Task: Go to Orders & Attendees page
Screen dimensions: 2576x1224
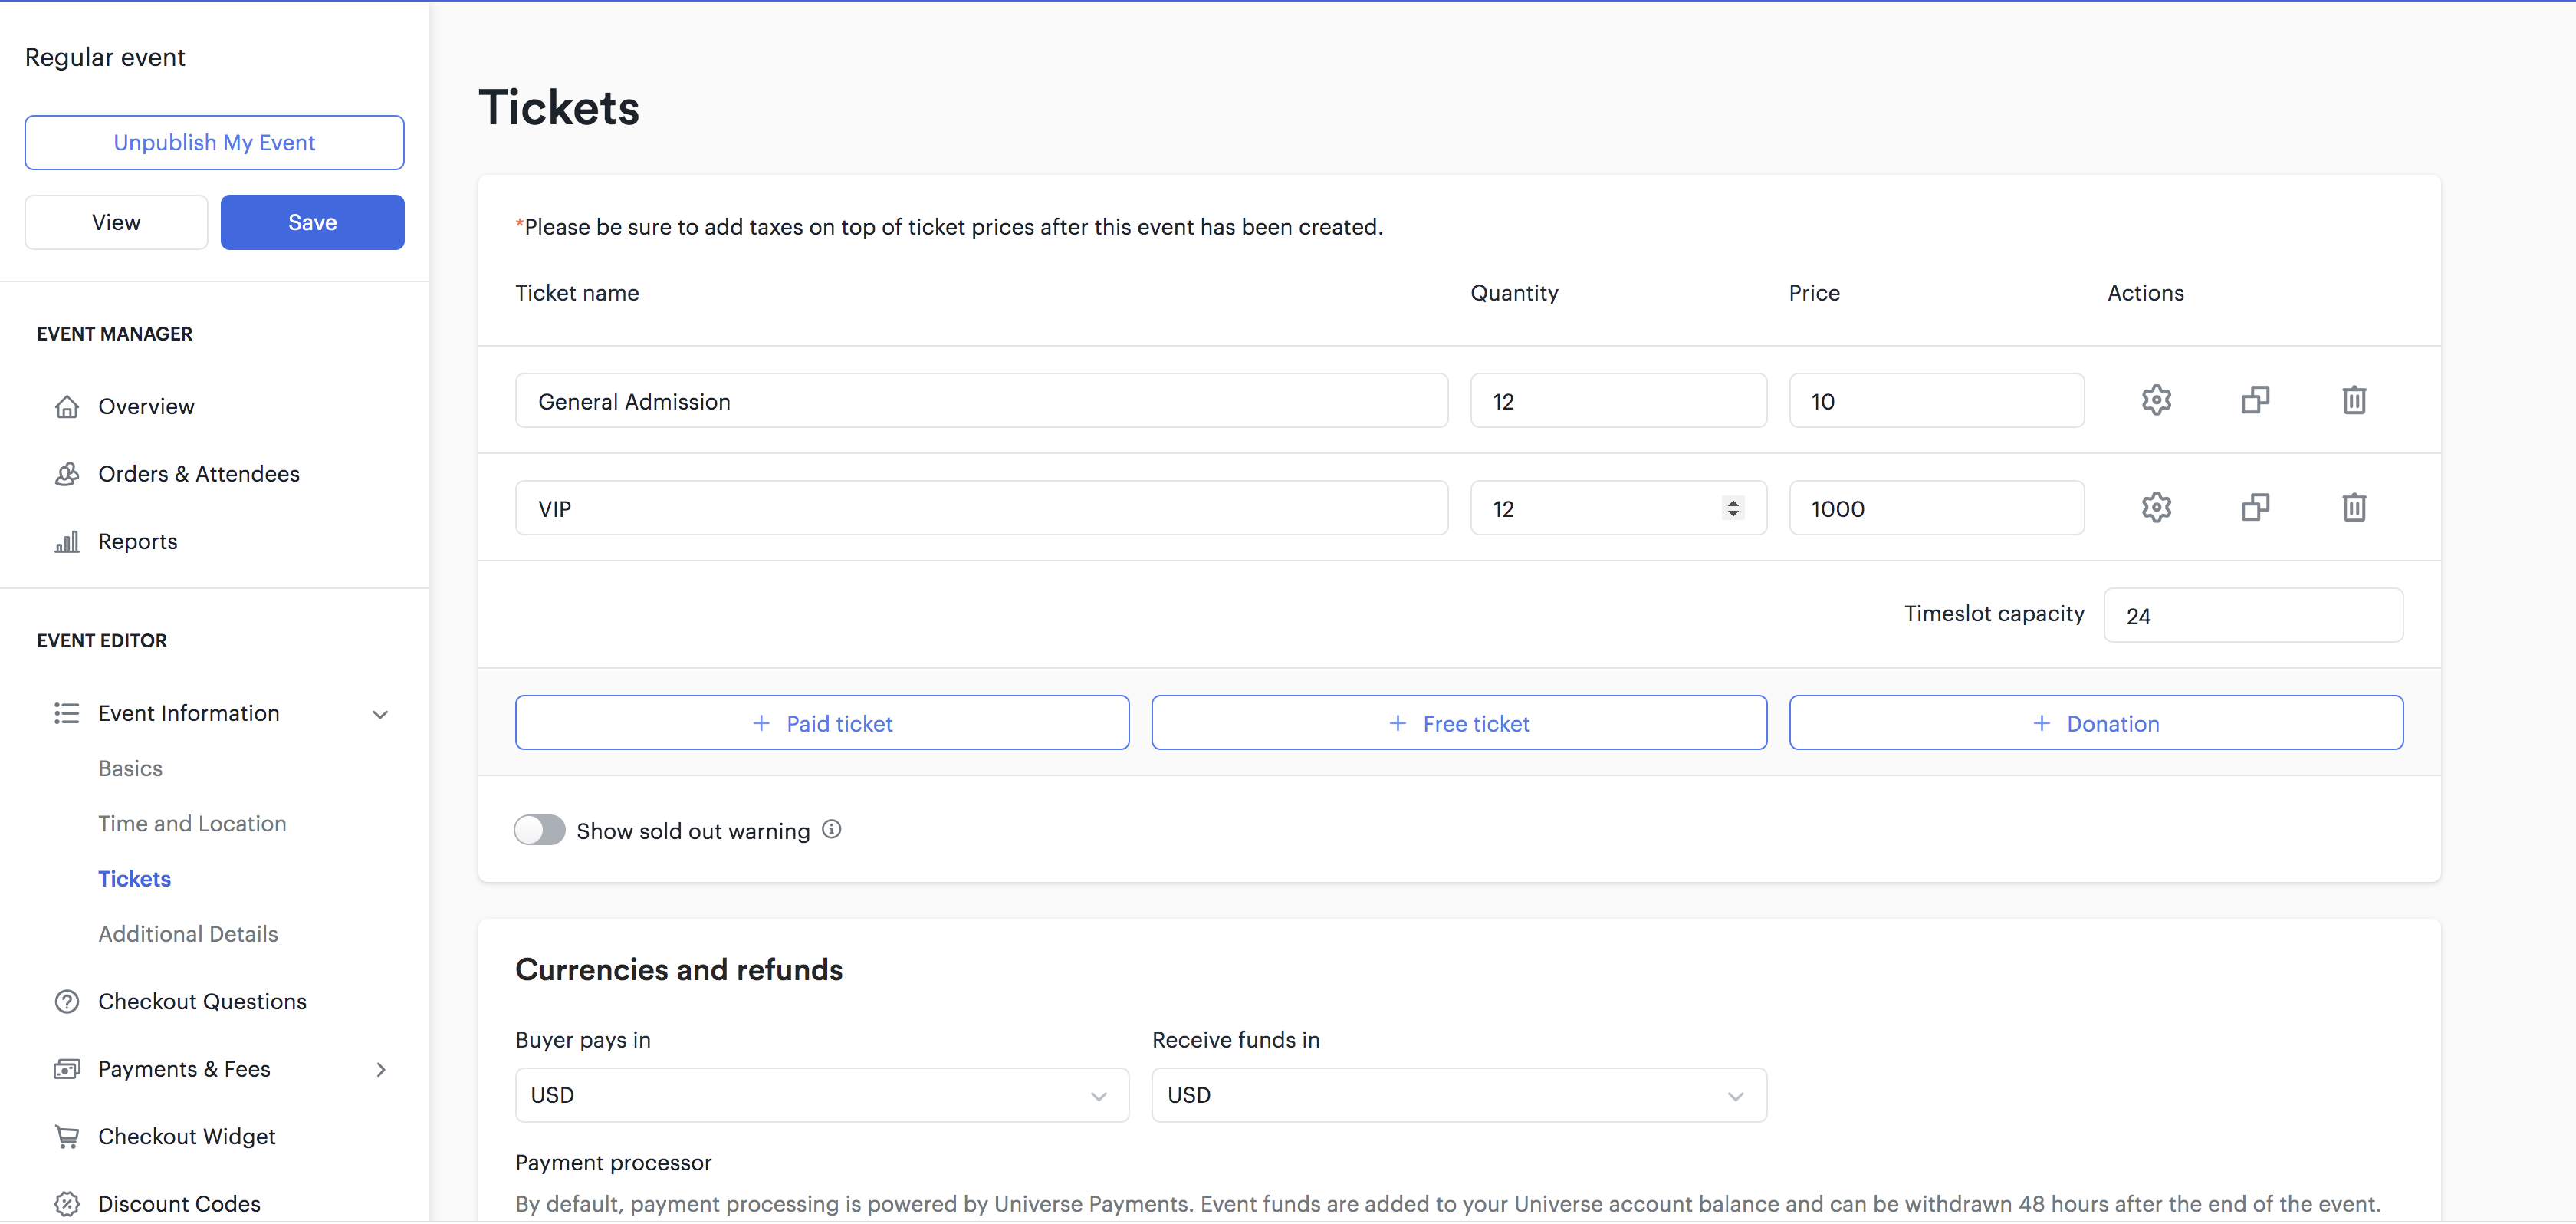Action: click(198, 474)
